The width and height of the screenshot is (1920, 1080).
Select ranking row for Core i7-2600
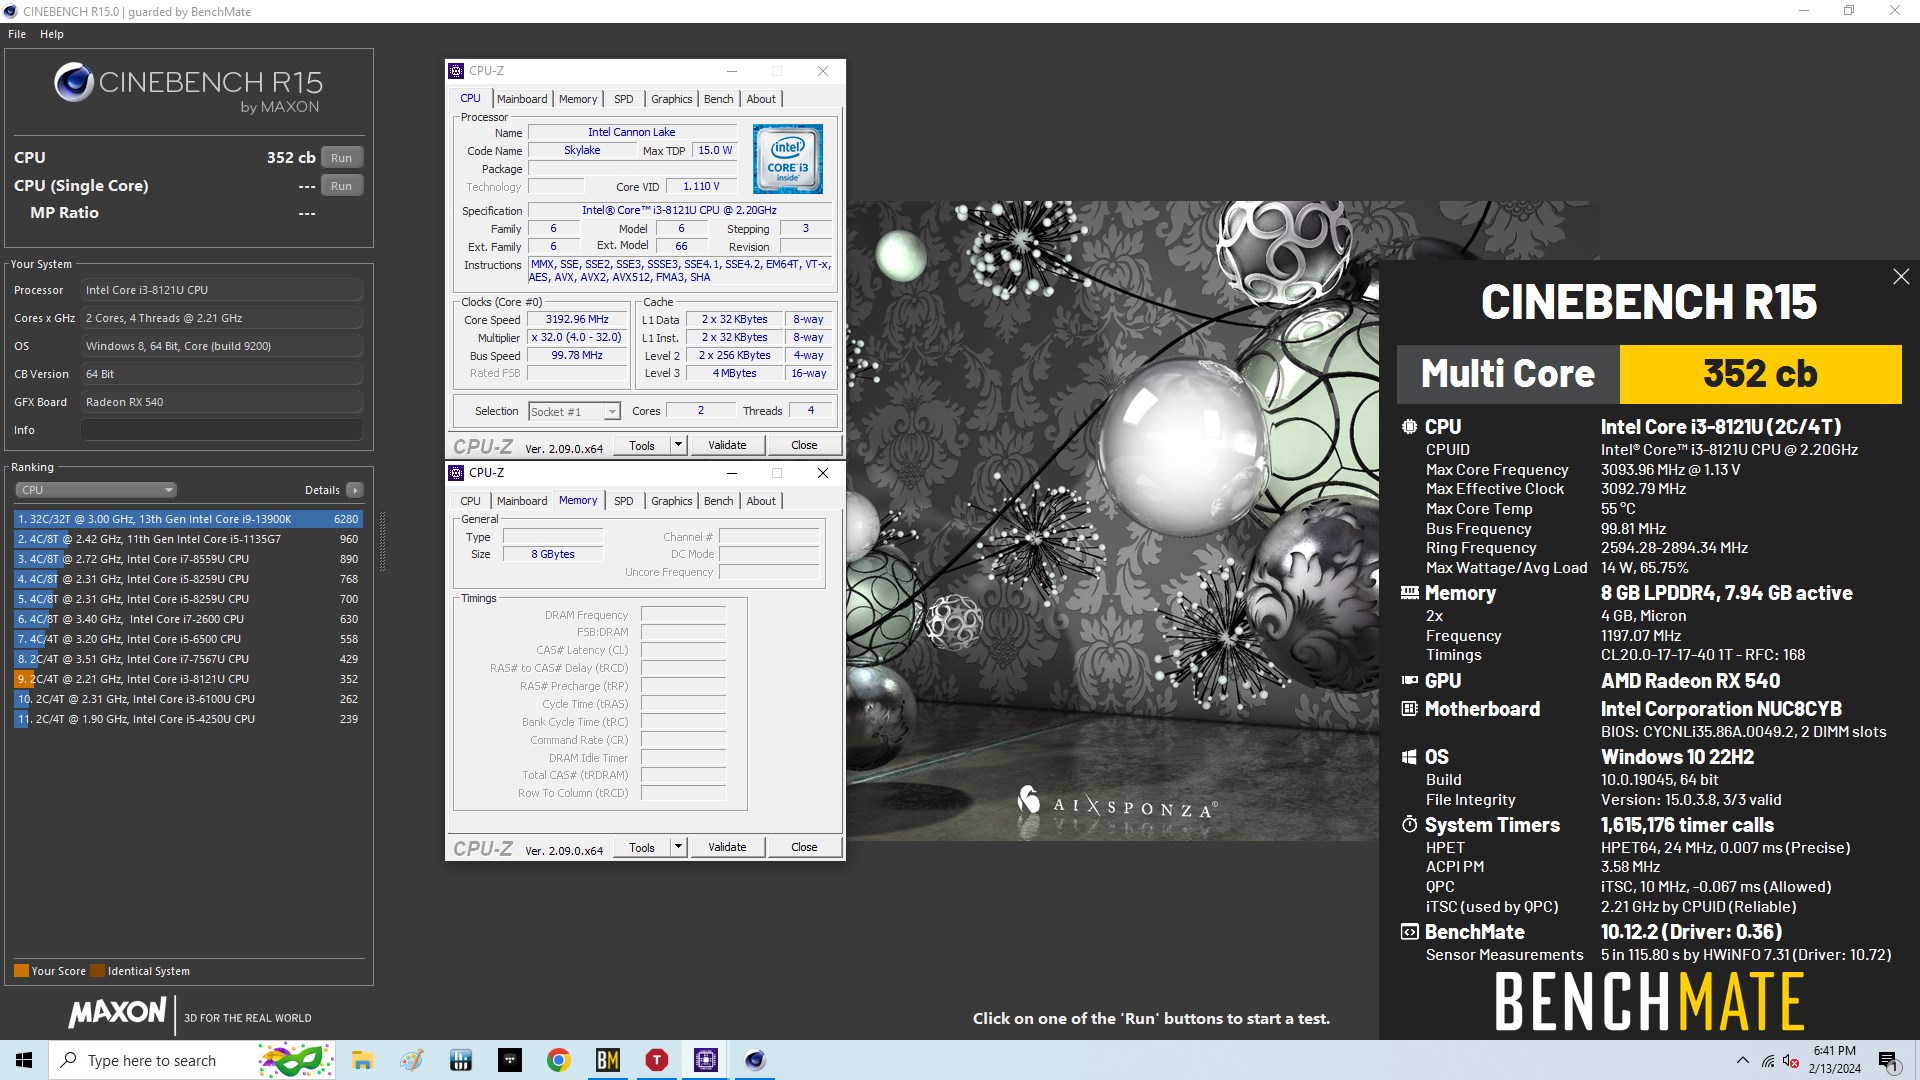187,619
